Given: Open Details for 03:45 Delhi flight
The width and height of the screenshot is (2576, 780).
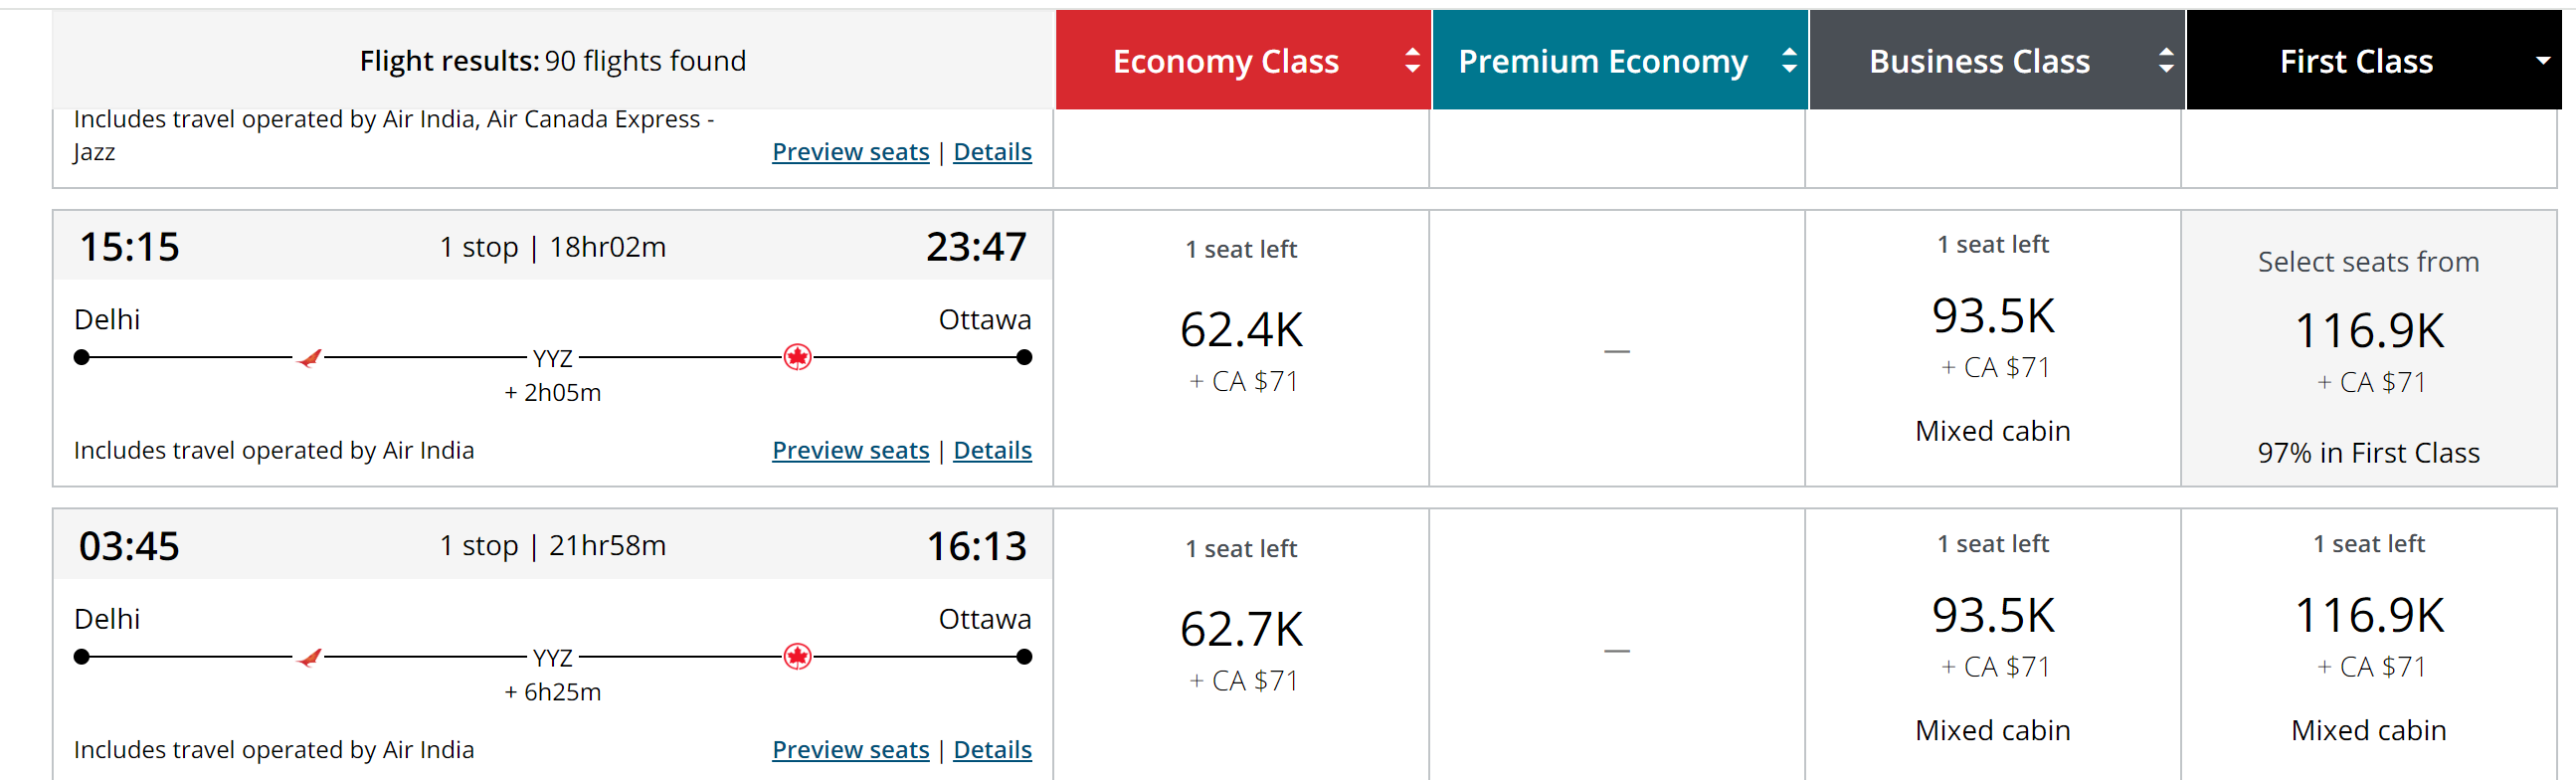Looking at the screenshot, I should pyautogui.click(x=992, y=749).
